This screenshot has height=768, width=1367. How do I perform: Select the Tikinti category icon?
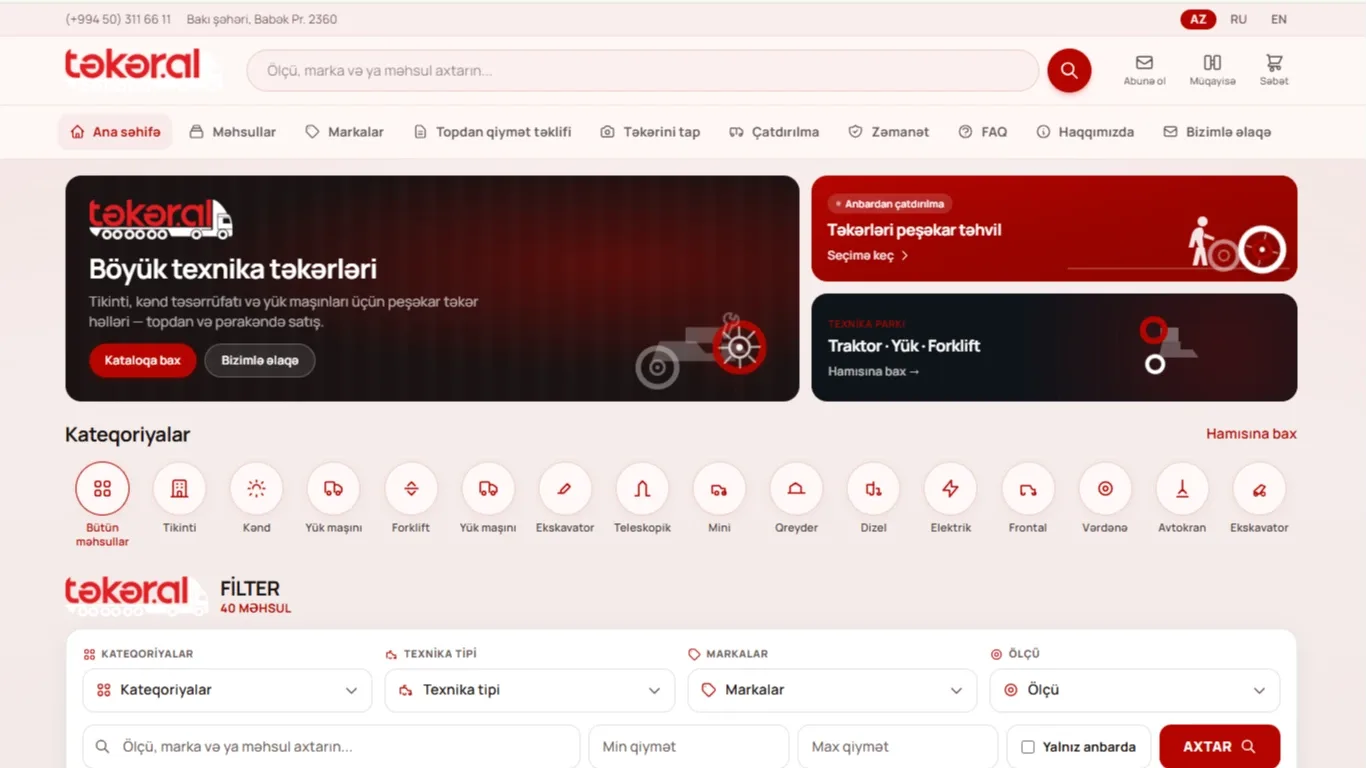pos(179,488)
